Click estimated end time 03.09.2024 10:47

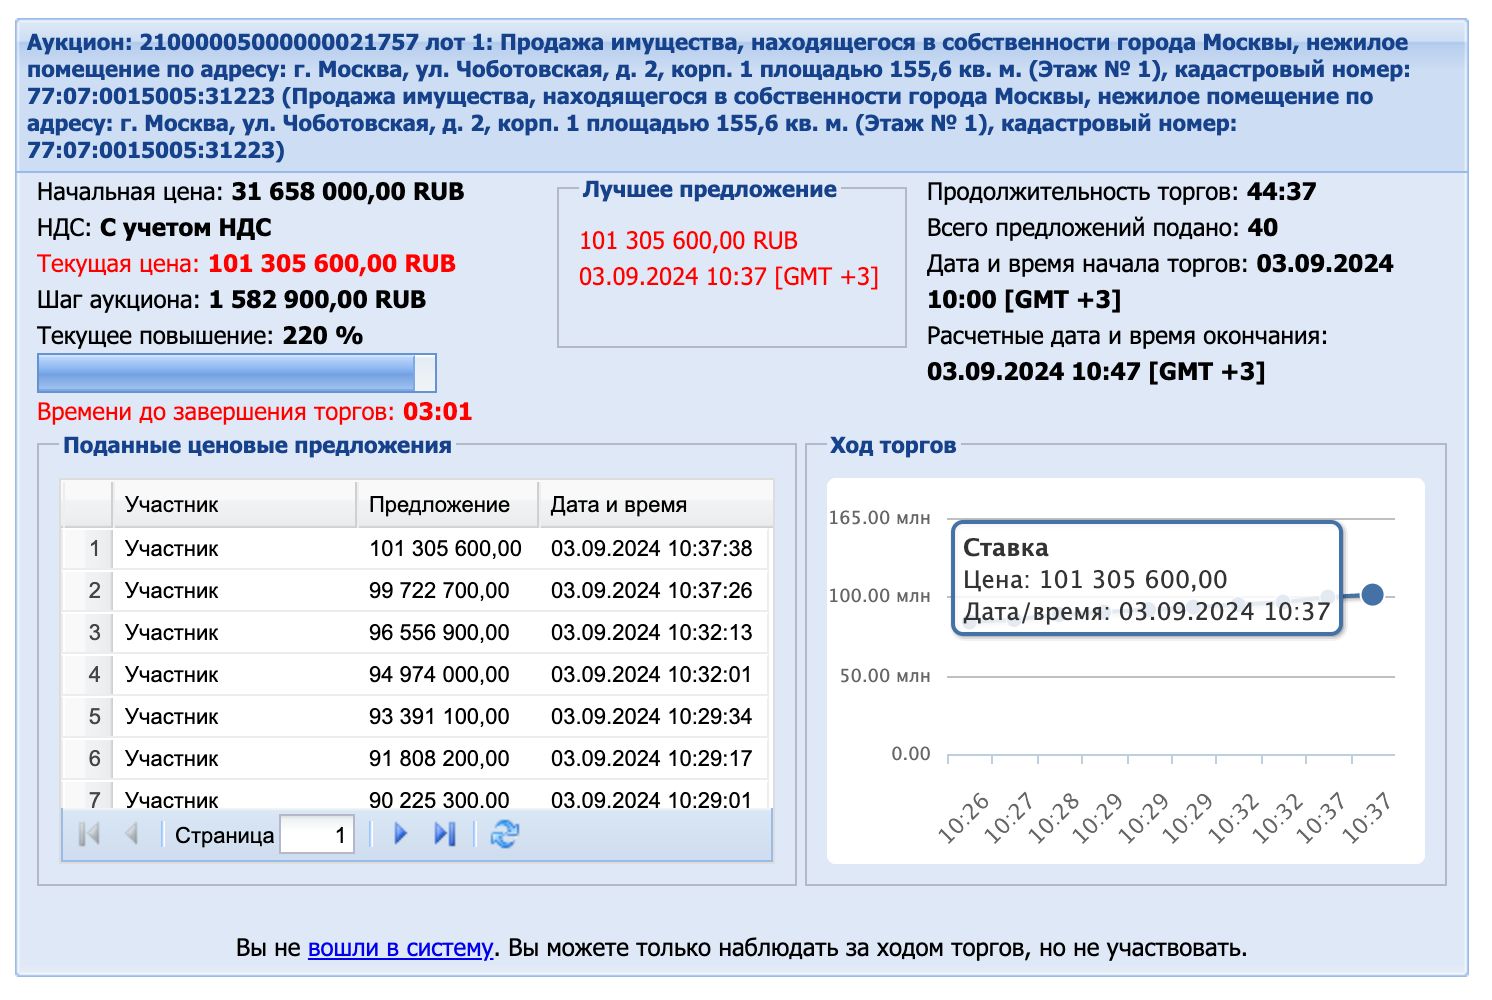pyautogui.click(x=1096, y=372)
